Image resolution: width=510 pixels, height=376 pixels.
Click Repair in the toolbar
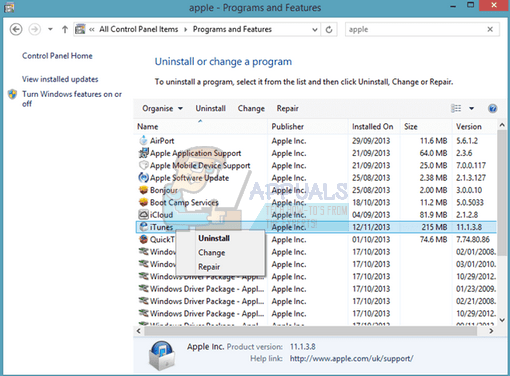click(287, 108)
